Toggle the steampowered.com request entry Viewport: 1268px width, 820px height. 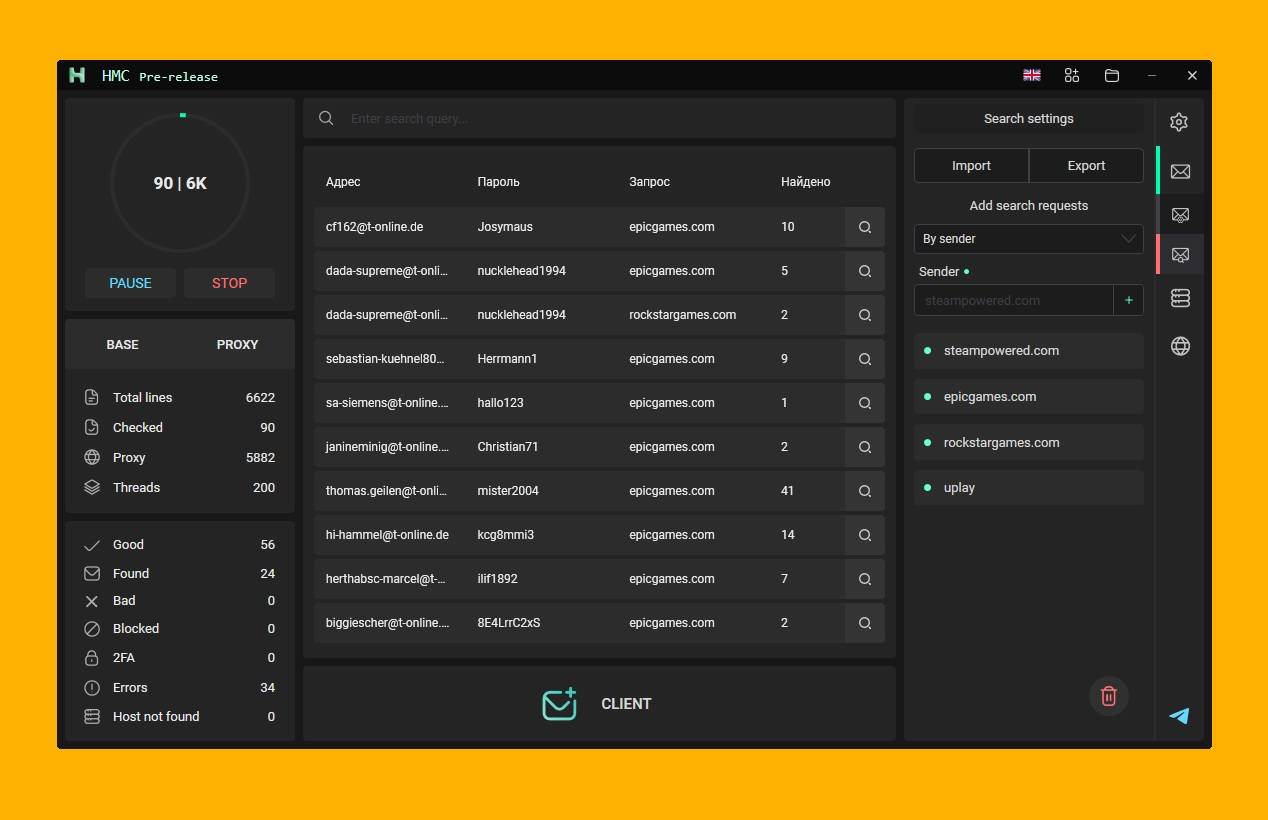tap(1029, 351)
